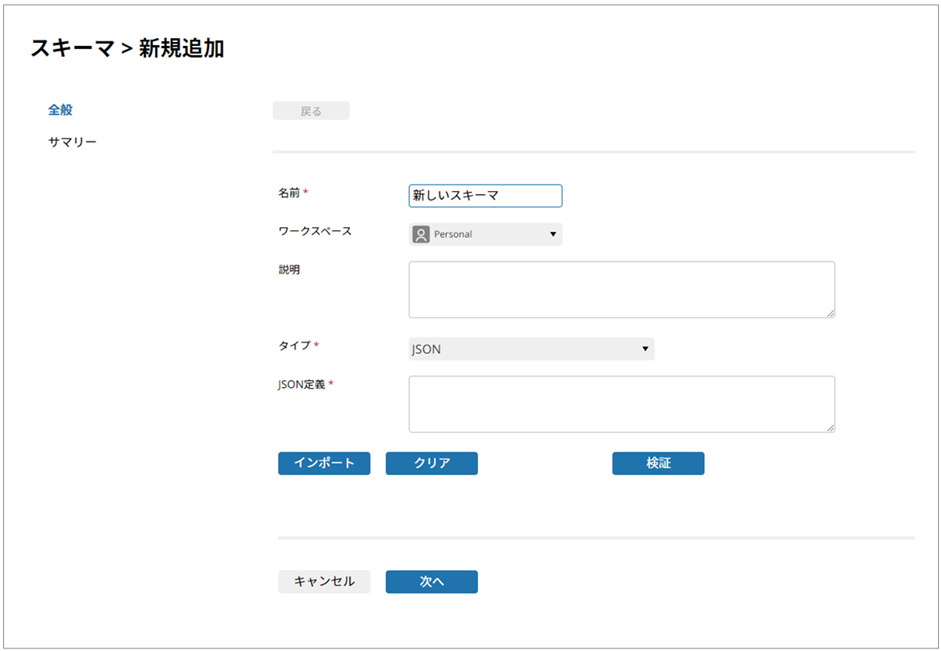941x651 pixels.
Task: Switch to the サマリー sidebar tab
Action: point(72,142)
